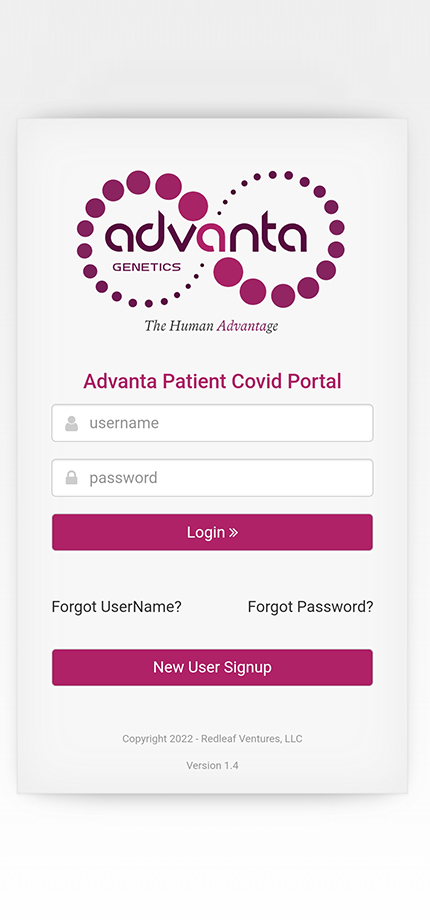Click the GENETICS text in the logo
The height and width of the screenshot is (920, 430).
tap(147, 267)
